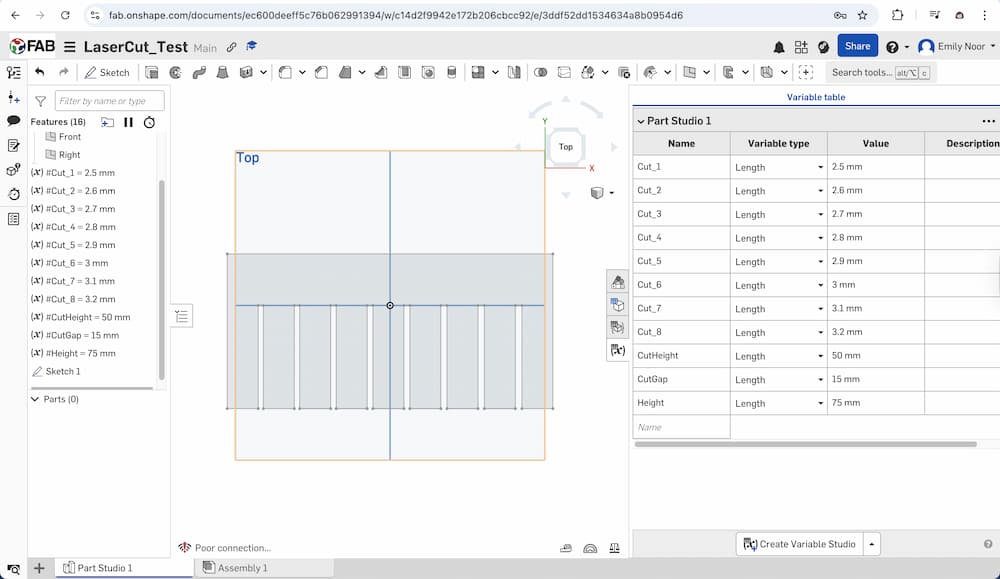Viewport: 1000px width, 579px height.
Task: Select the Thicken tool
Action: (246, 73)
